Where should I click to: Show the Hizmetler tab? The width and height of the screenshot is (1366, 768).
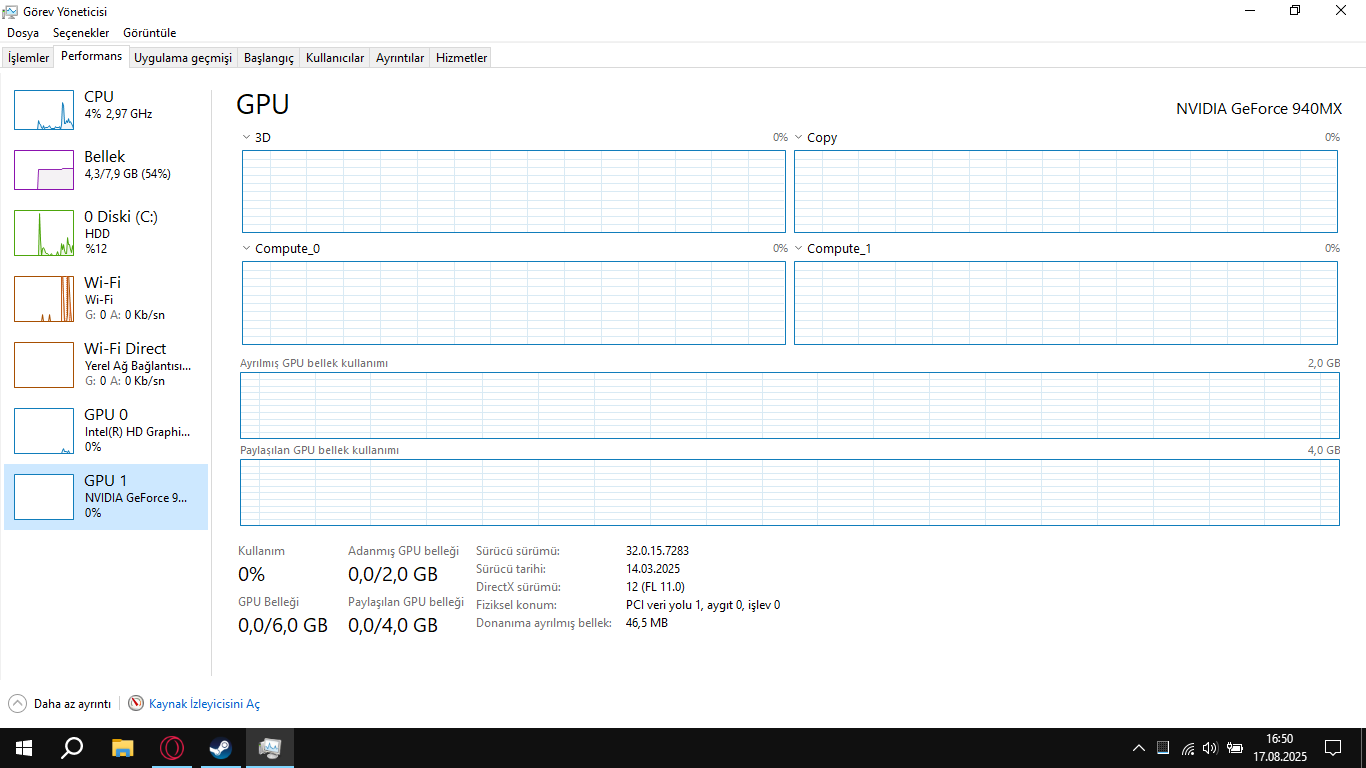click(462, 58)
